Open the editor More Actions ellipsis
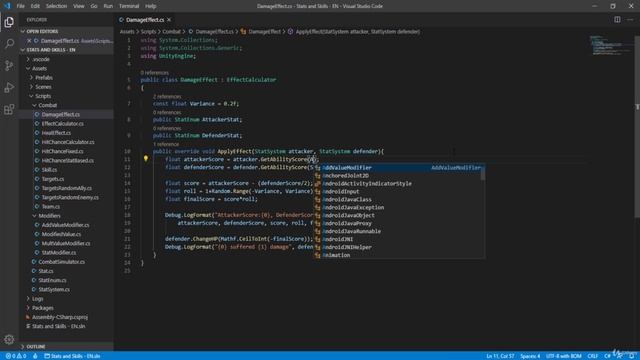Screen dimensions: 640x360 (x=630, y=20)
